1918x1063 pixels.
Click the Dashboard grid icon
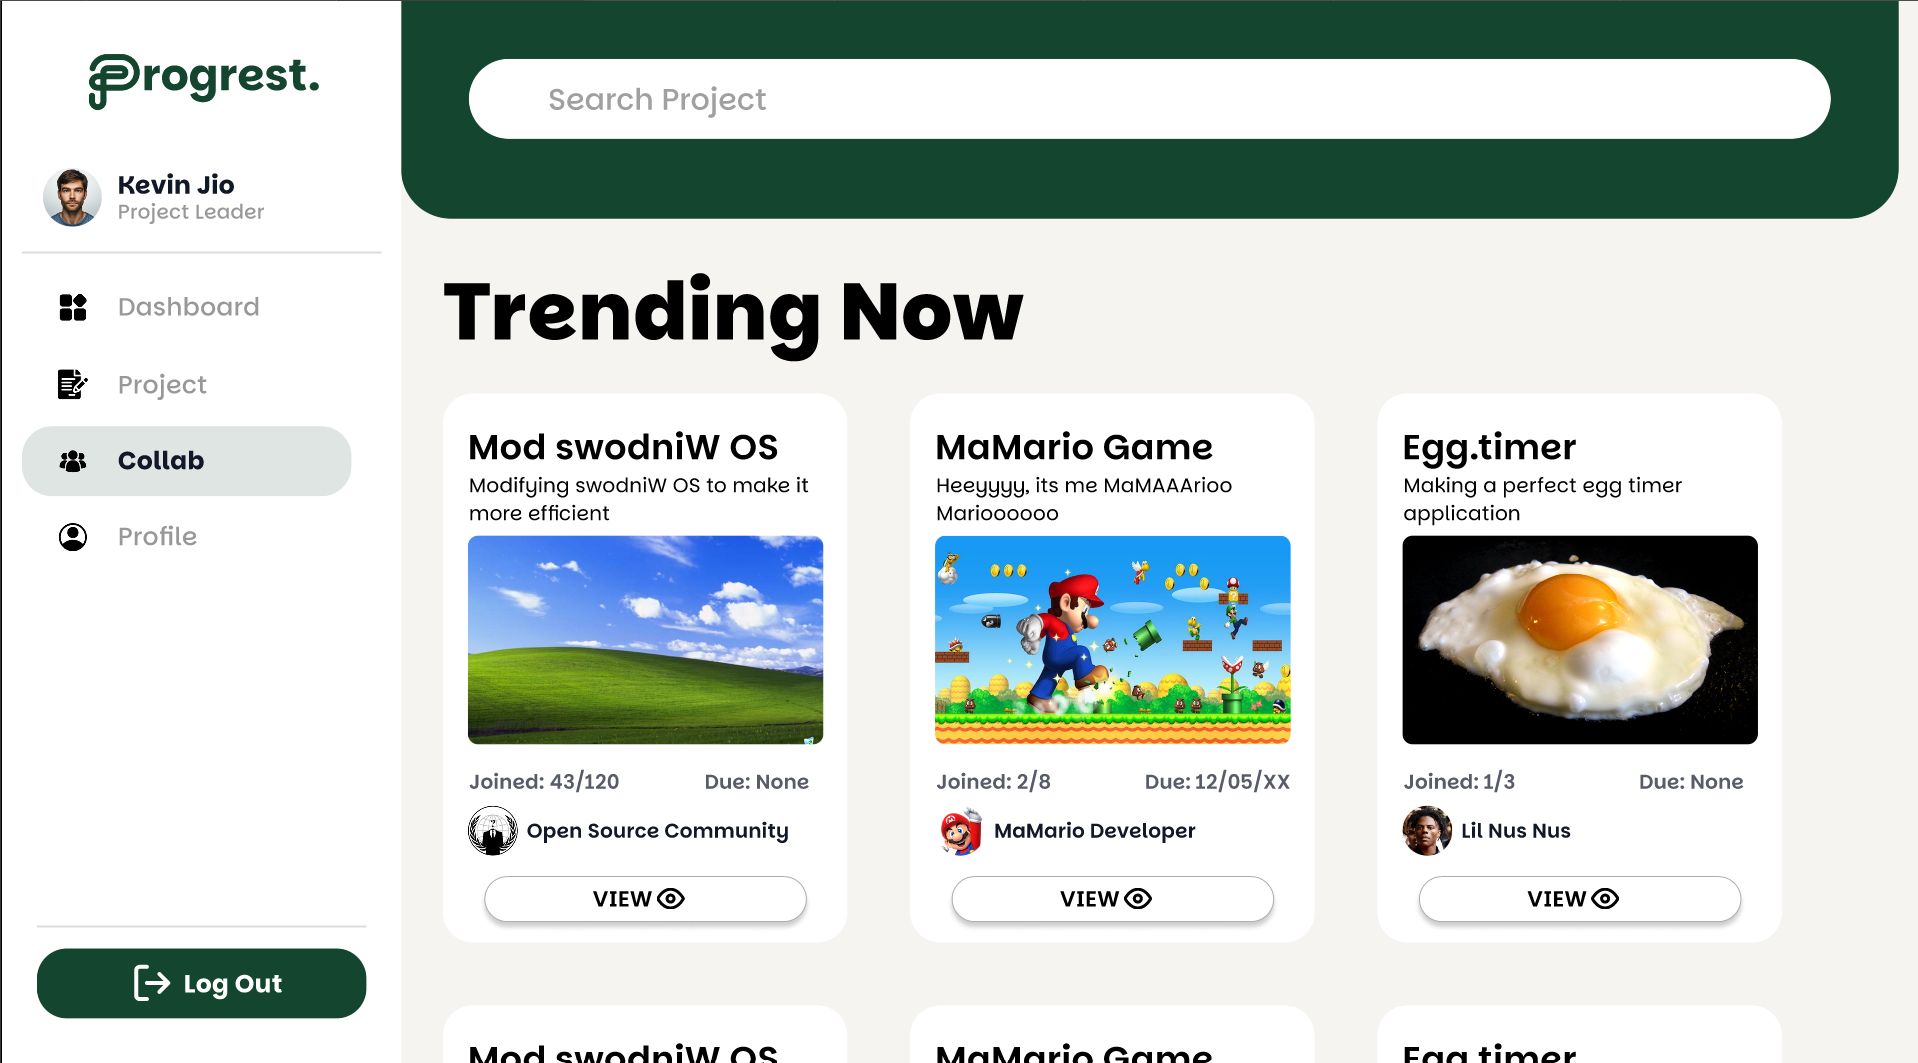pyautogui.click(x=73, y=307)
